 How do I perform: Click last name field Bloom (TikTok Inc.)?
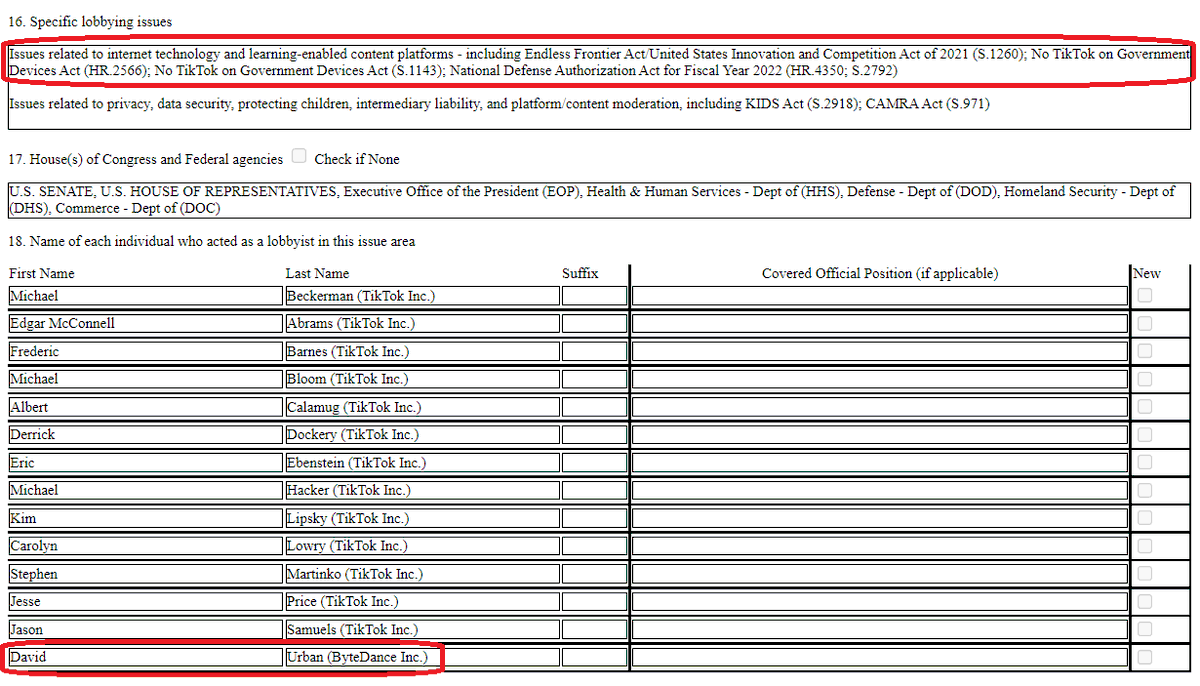click(422, 379)
